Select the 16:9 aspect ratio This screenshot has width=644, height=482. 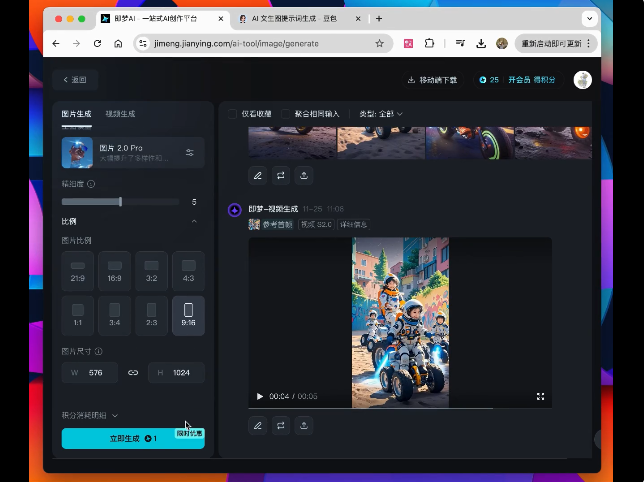tap(115, 271)
